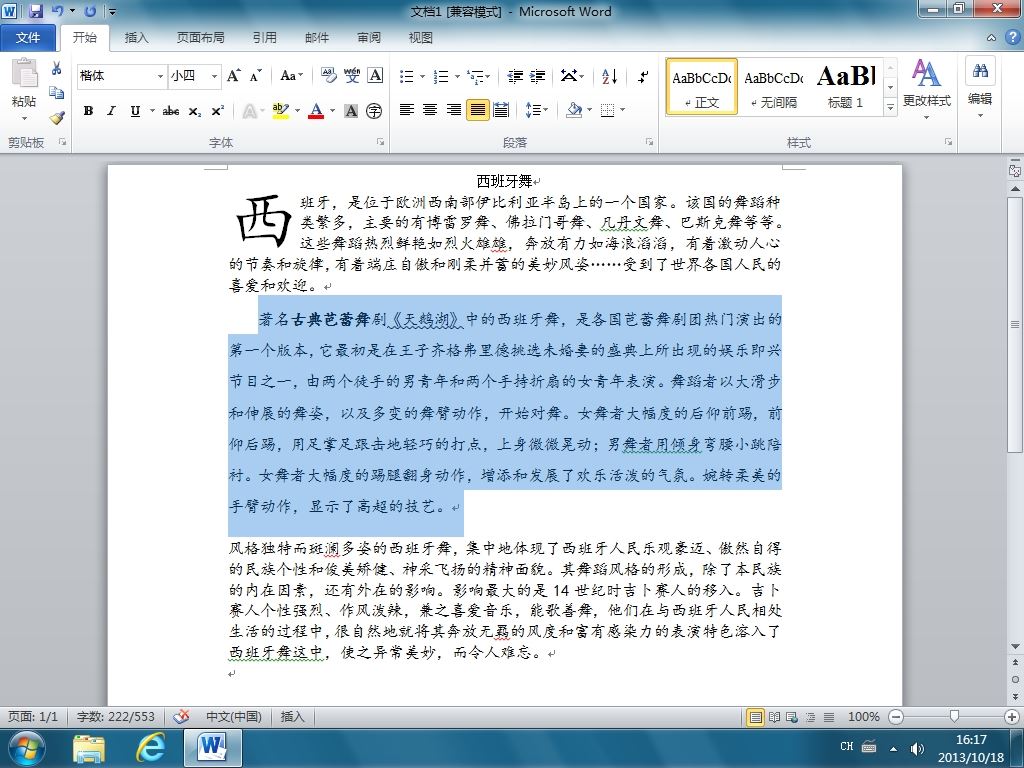Select the Format Painter brush
This screenshot has width=1024, height=768.
click(x=56, y=118)
